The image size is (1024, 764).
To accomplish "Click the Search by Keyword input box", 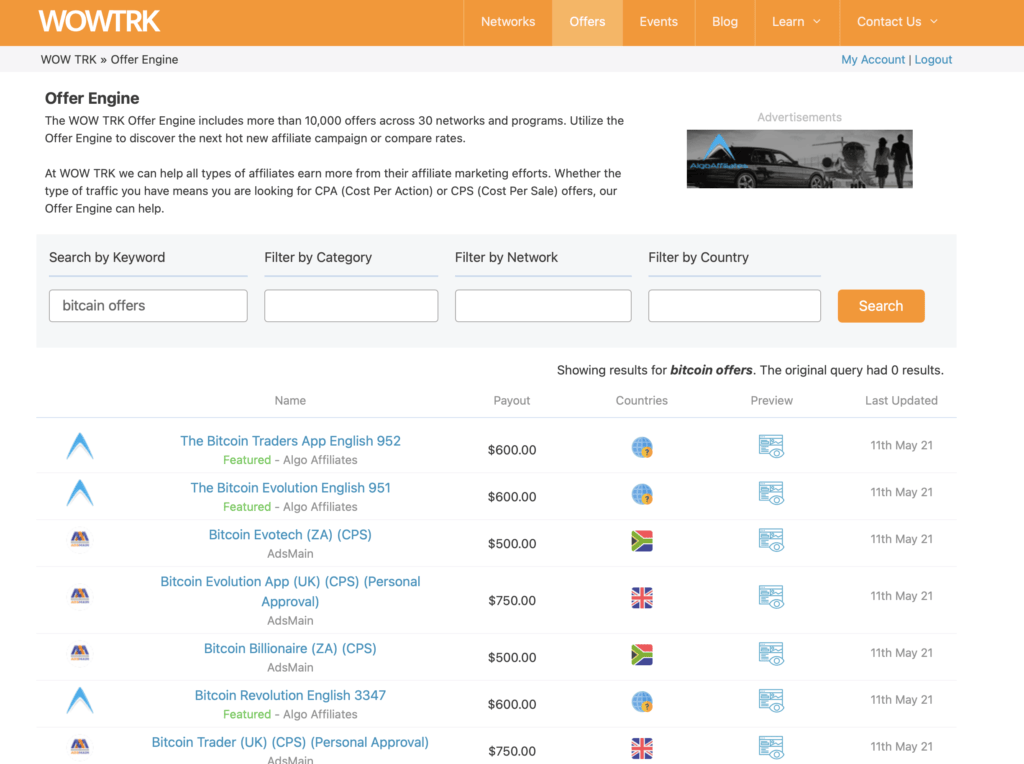I will (x=148, y=306).
